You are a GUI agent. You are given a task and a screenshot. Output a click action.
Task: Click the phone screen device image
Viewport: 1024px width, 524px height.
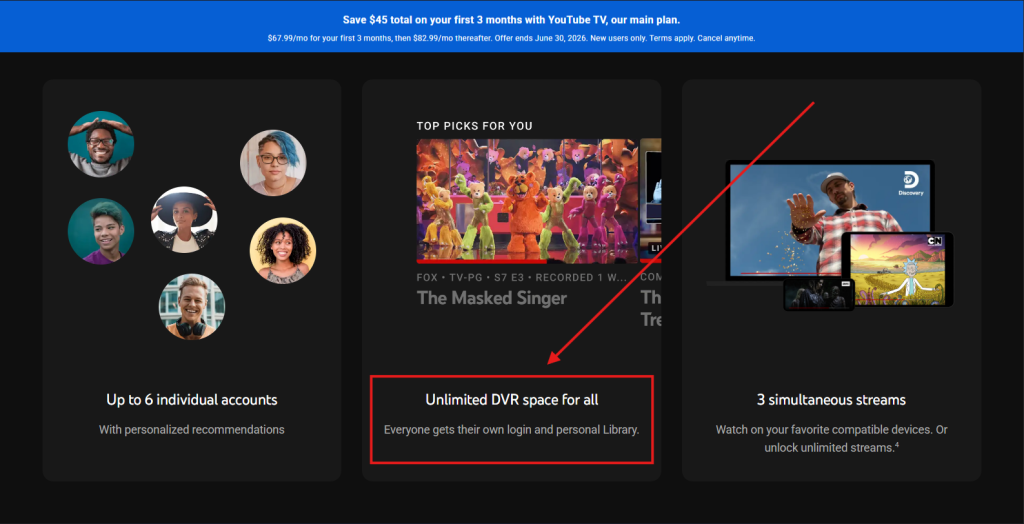819,293
